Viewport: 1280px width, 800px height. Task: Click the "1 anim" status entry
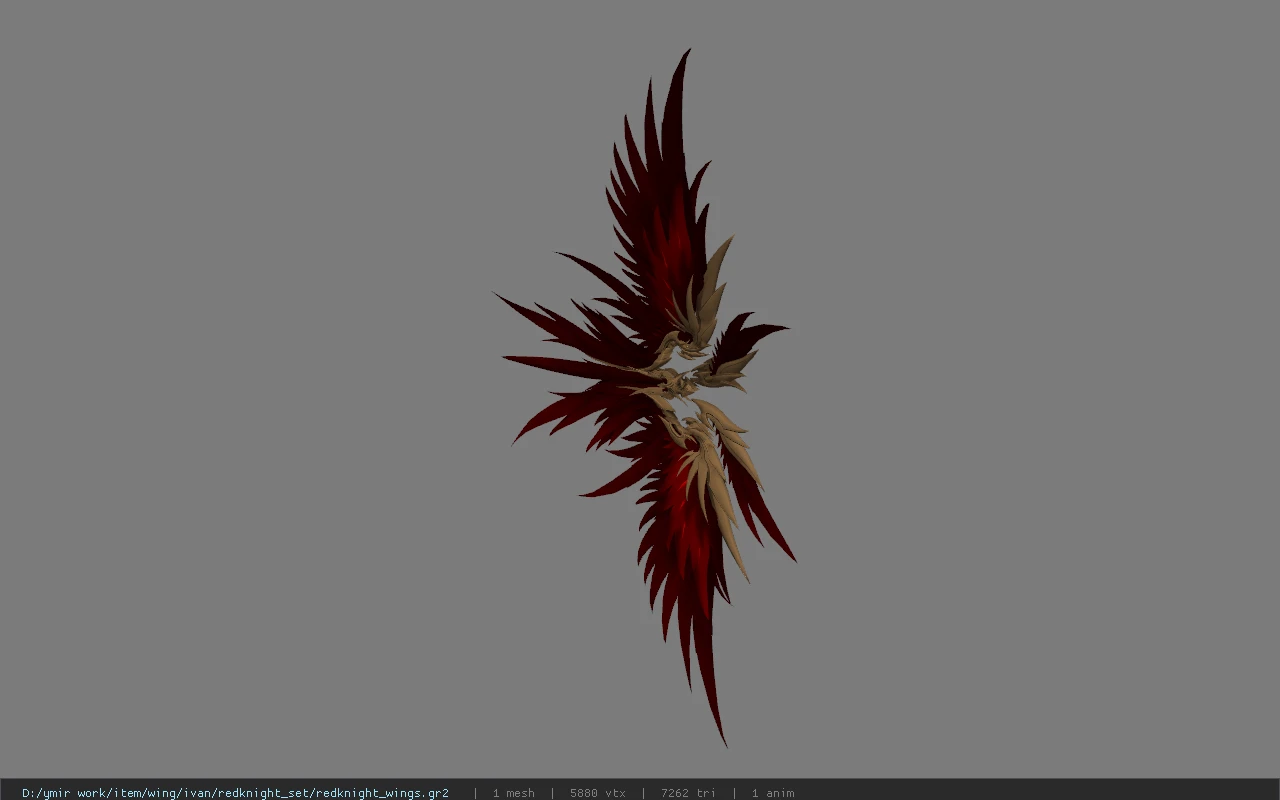tap(773, 793)
